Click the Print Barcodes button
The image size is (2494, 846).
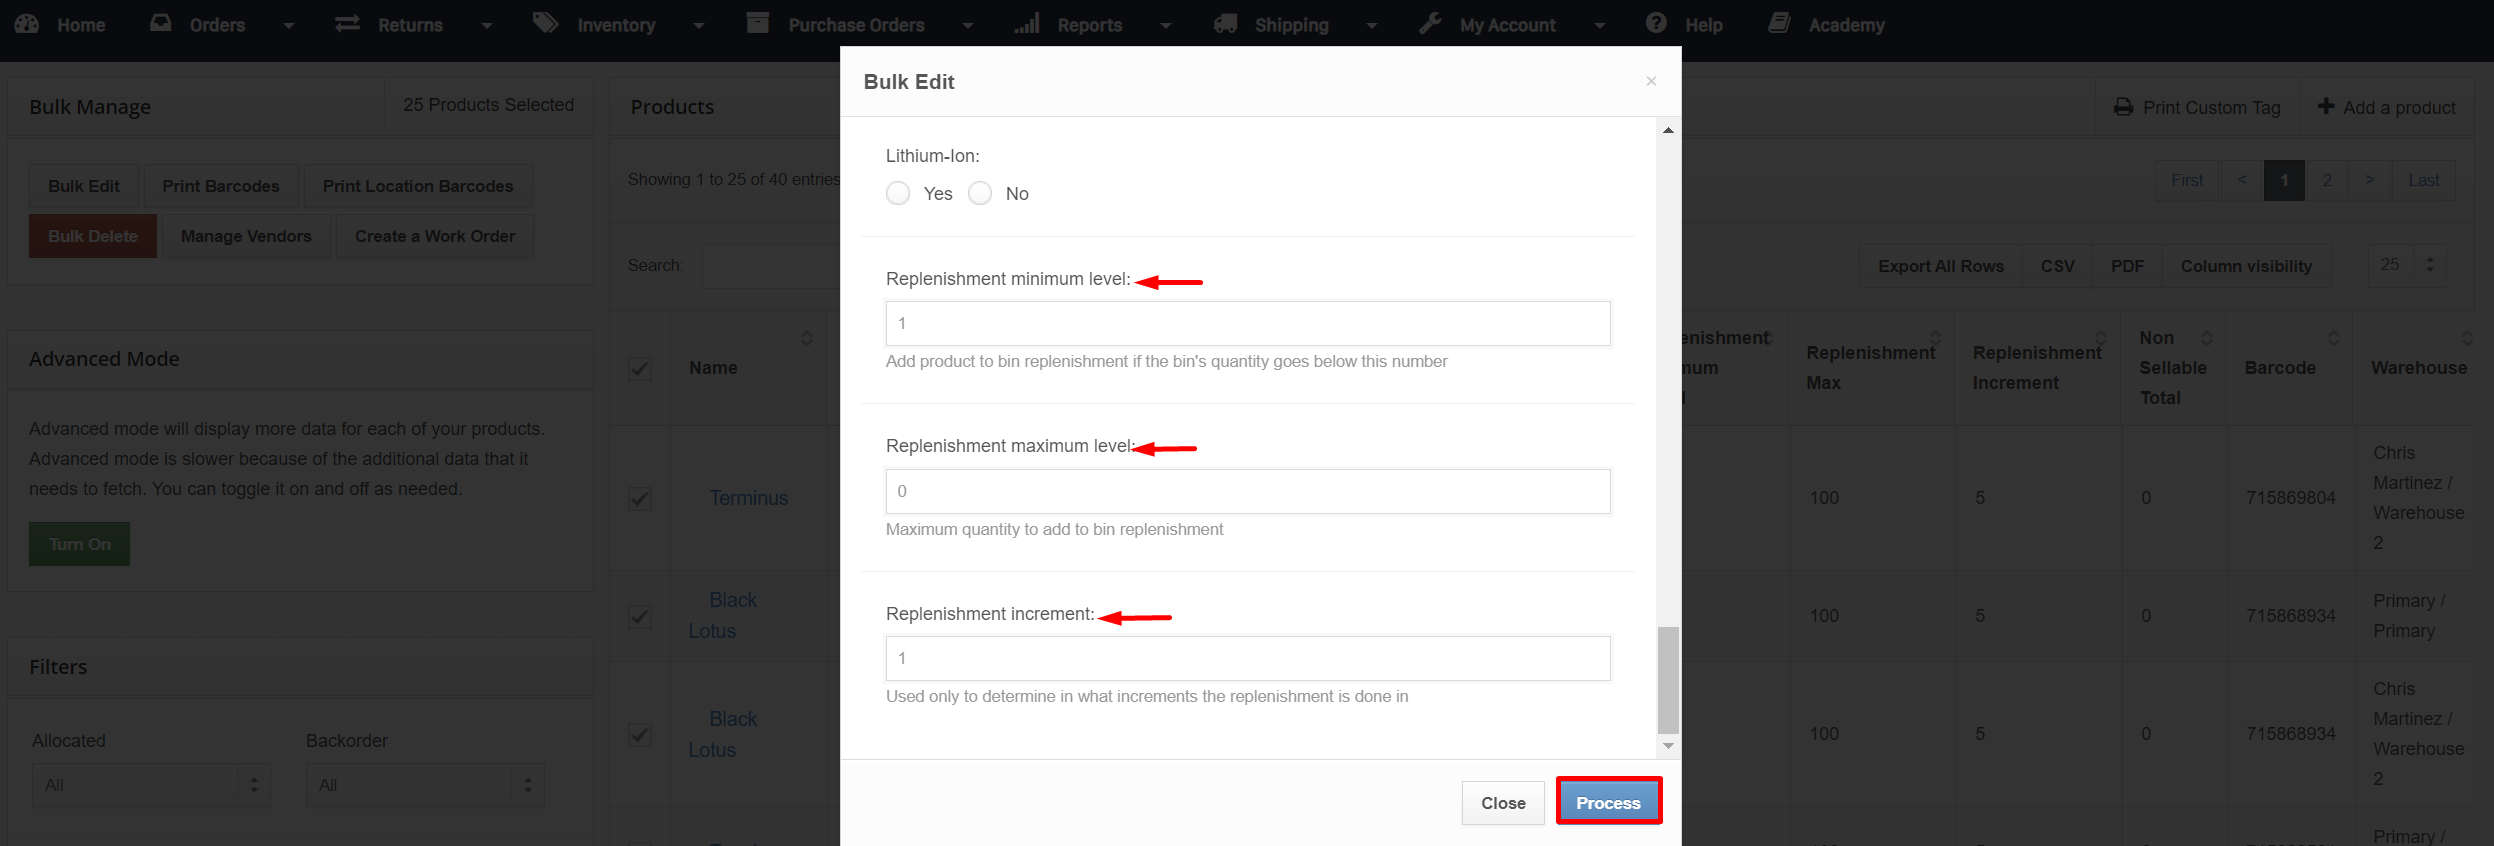click(221, 186)
